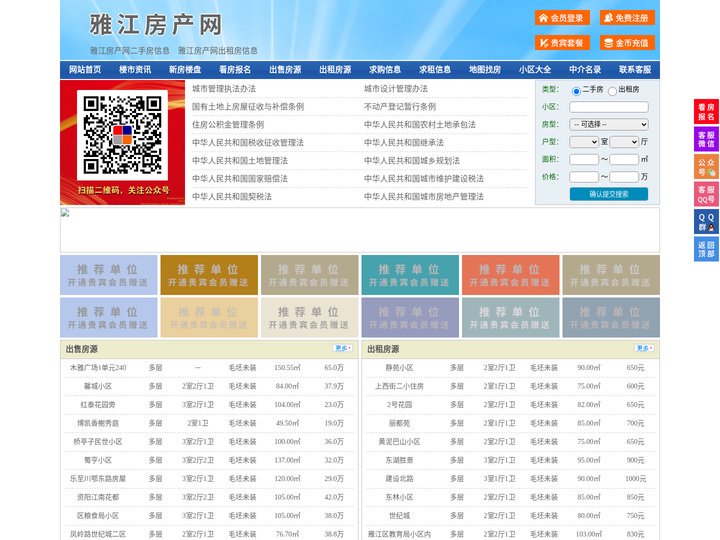Viewport: 720px width, 540px height.
Task: Open 求购信息 in navigation bar
Action: (385, 70)
